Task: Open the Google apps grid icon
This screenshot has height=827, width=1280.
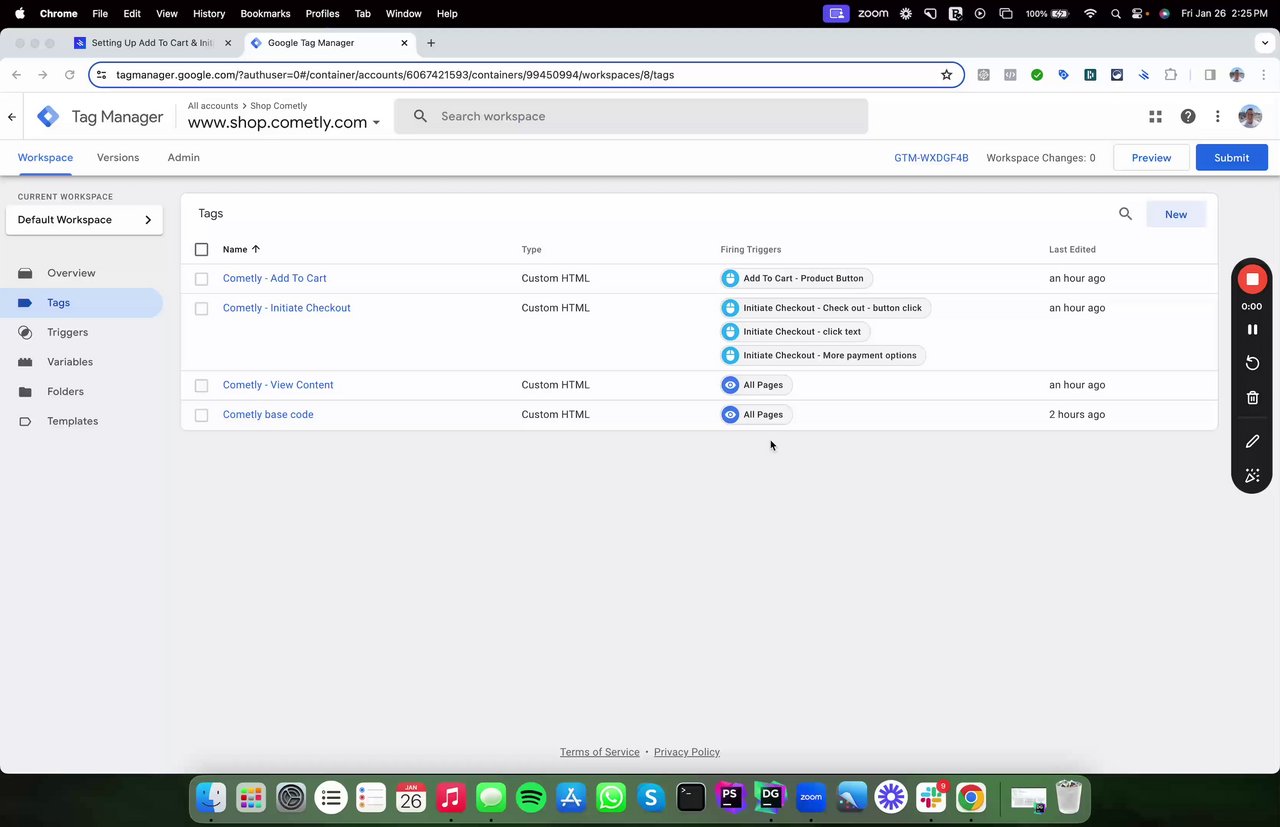Action: point(1155,117)
